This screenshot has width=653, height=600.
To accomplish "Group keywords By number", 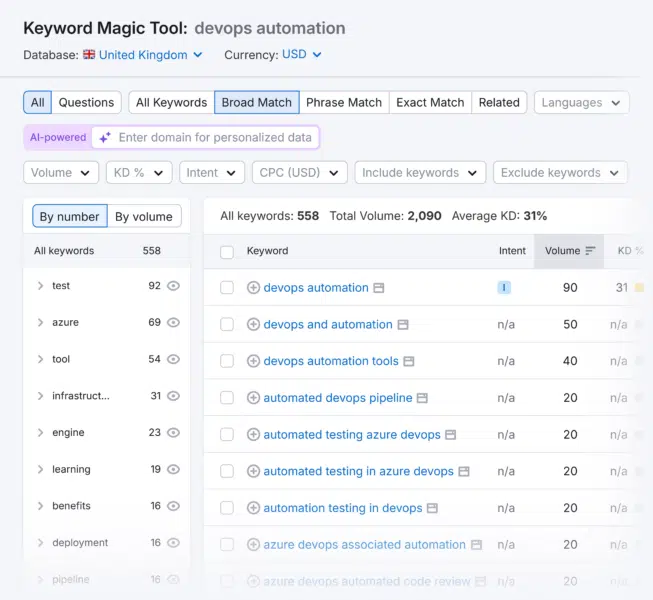I will pyautogui.click(x=70, y=216).
